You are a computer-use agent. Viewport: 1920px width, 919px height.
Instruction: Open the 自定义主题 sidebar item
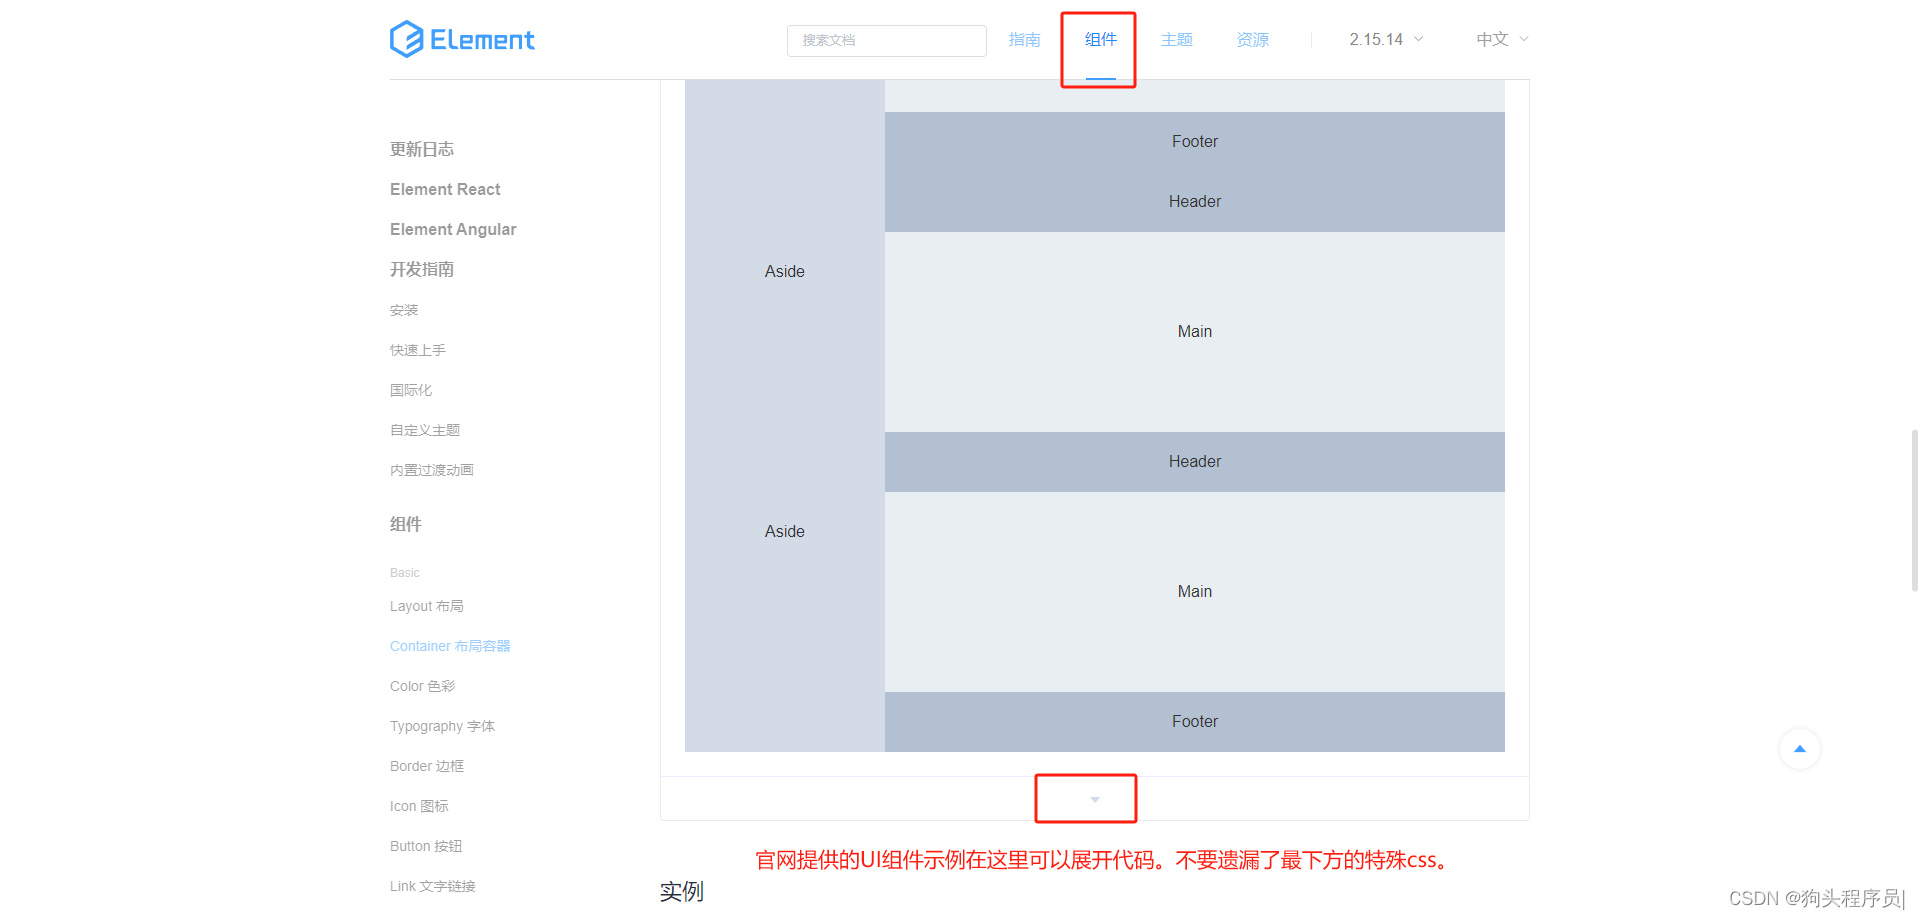tap(425, 430)
